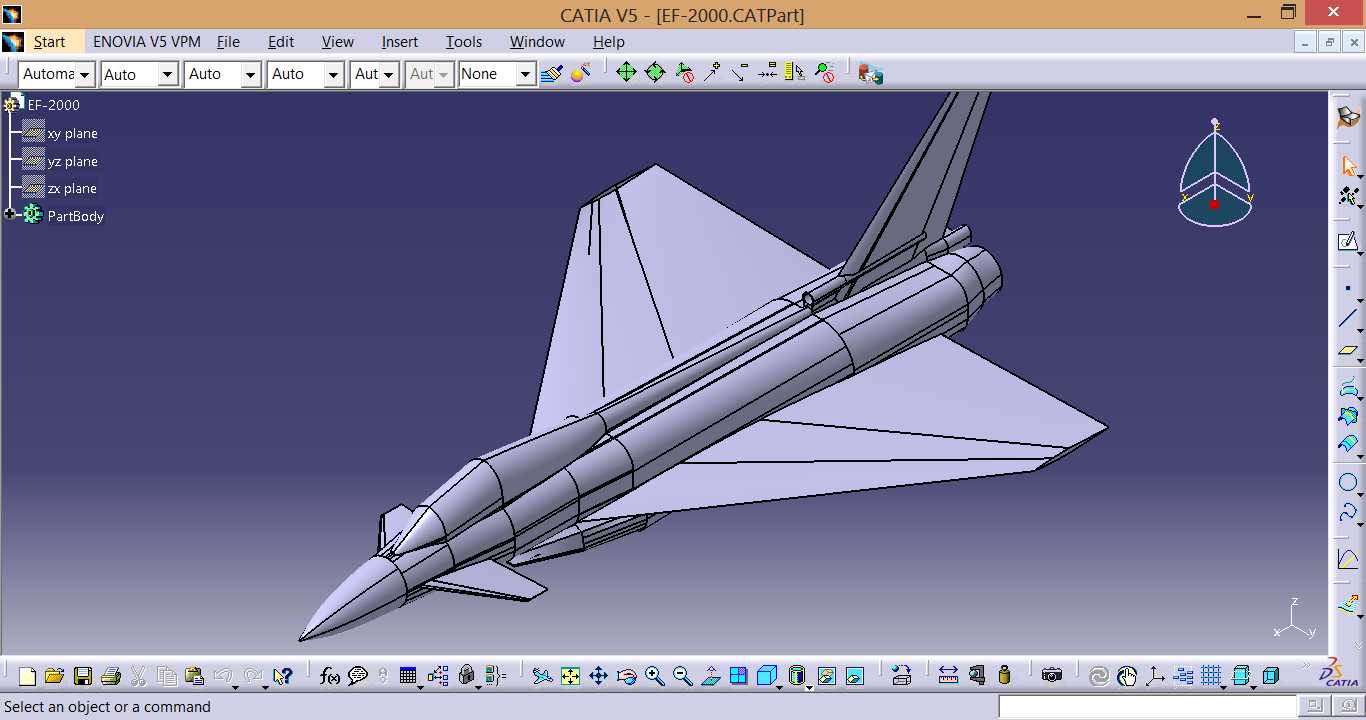Open the third Auto line thickness dropdown
1366x720 pixels.
(251, 74)
